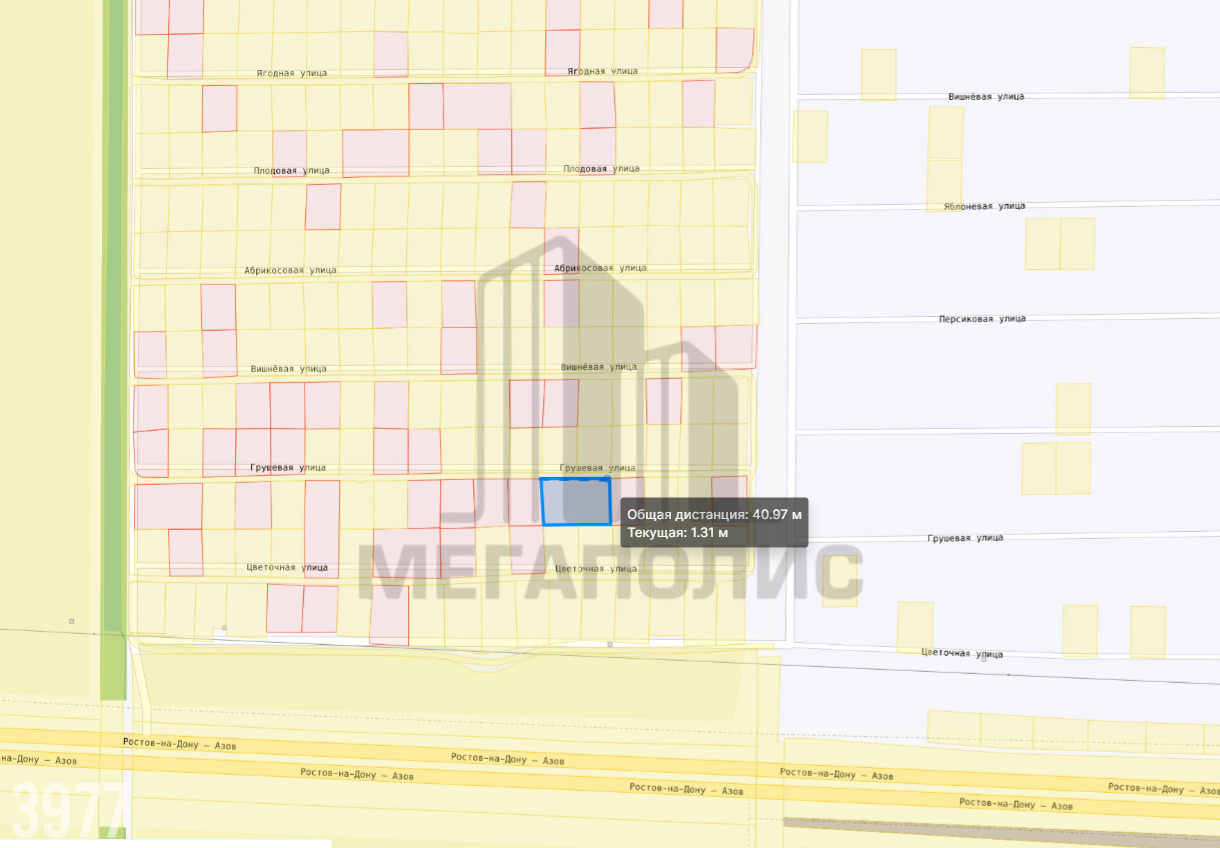This screenshot has height=848, width=1220.
Task: Select the yellow parcel pair below Яблоневая улица
Action: point(1060,243)
